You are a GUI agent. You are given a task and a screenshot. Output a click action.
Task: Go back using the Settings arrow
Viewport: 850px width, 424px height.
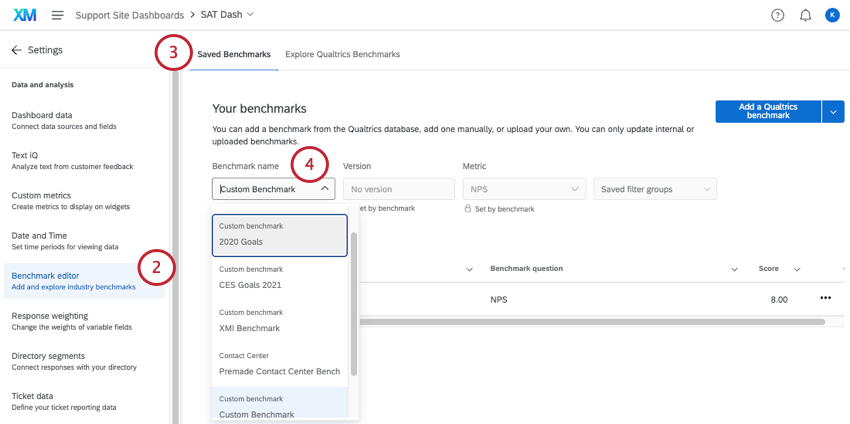17,50
